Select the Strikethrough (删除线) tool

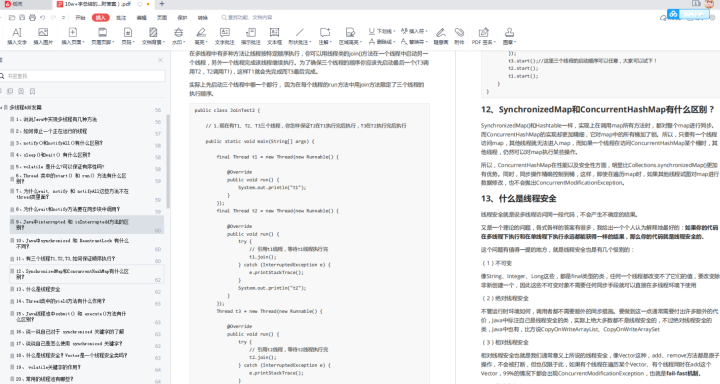point(381,41)
